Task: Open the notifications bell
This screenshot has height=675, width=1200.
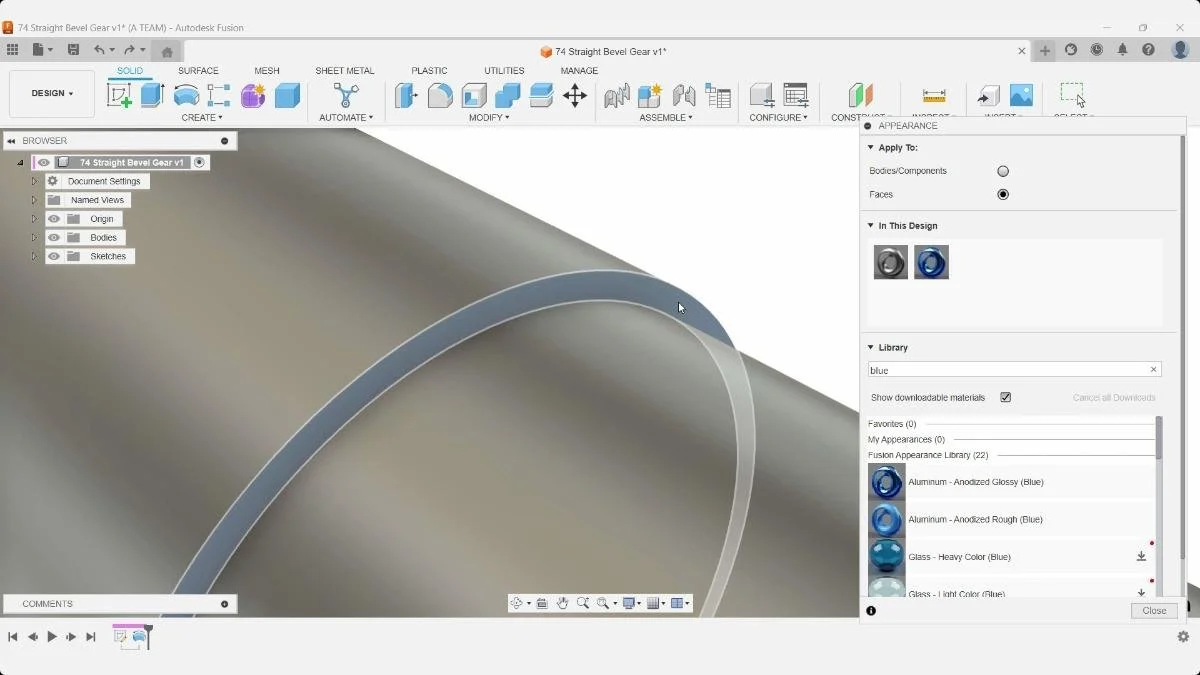Action: 1123,50
